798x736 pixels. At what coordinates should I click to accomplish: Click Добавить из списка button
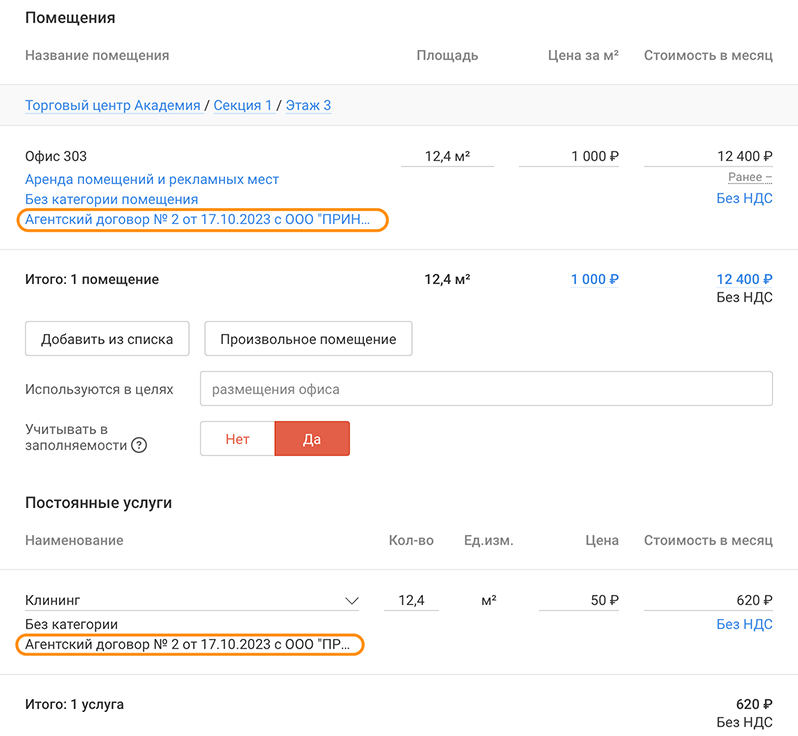pyautogui.click(x=107, y=339)
